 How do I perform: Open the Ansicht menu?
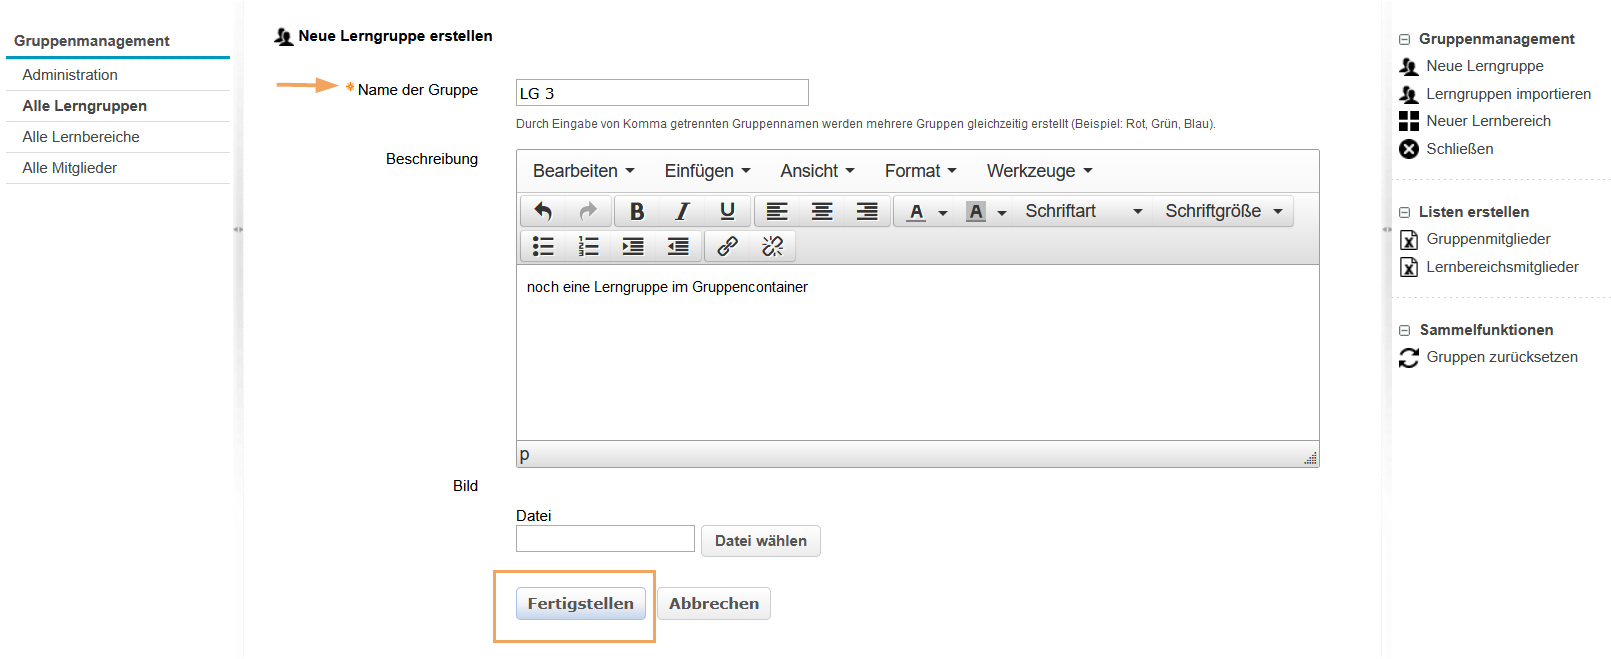[818, 171]
